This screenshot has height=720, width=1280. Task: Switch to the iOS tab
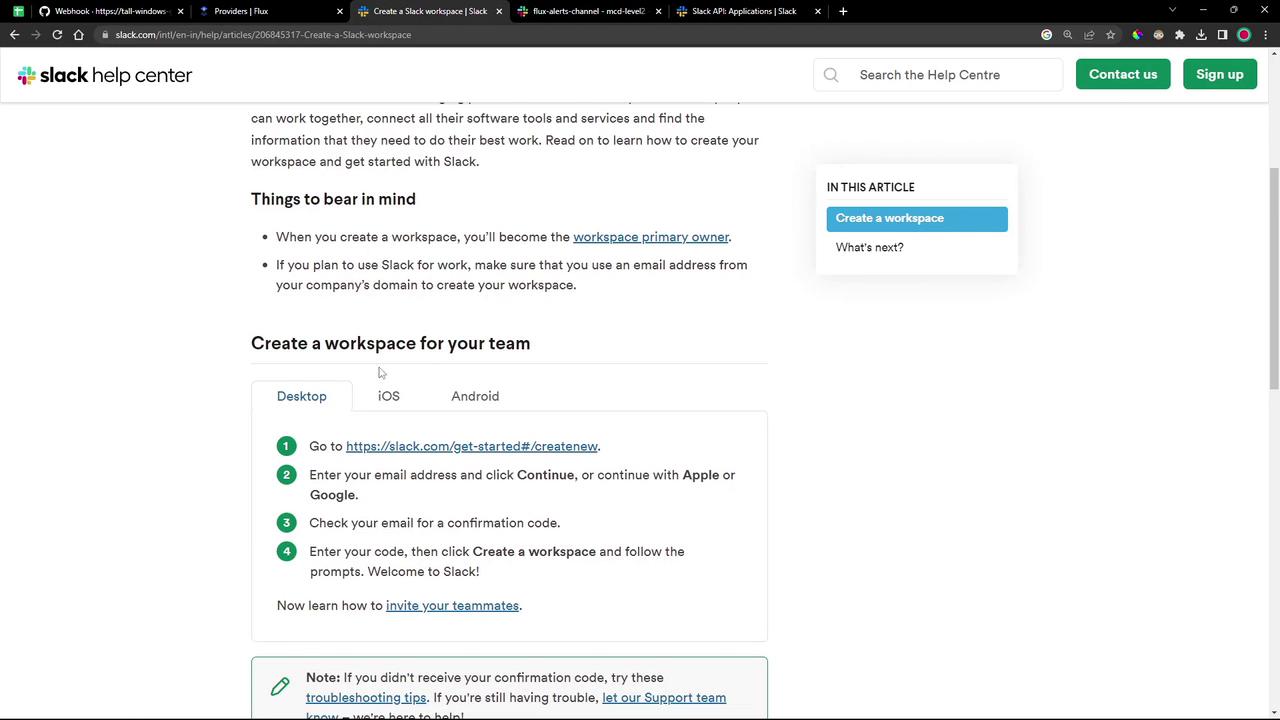pyautogui.click(x=389, y=396)
